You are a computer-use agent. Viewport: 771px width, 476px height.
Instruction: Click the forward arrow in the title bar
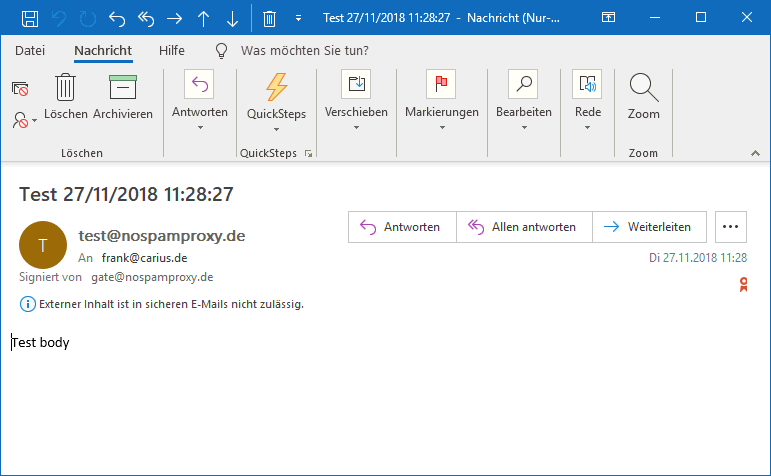coord(174,19)
